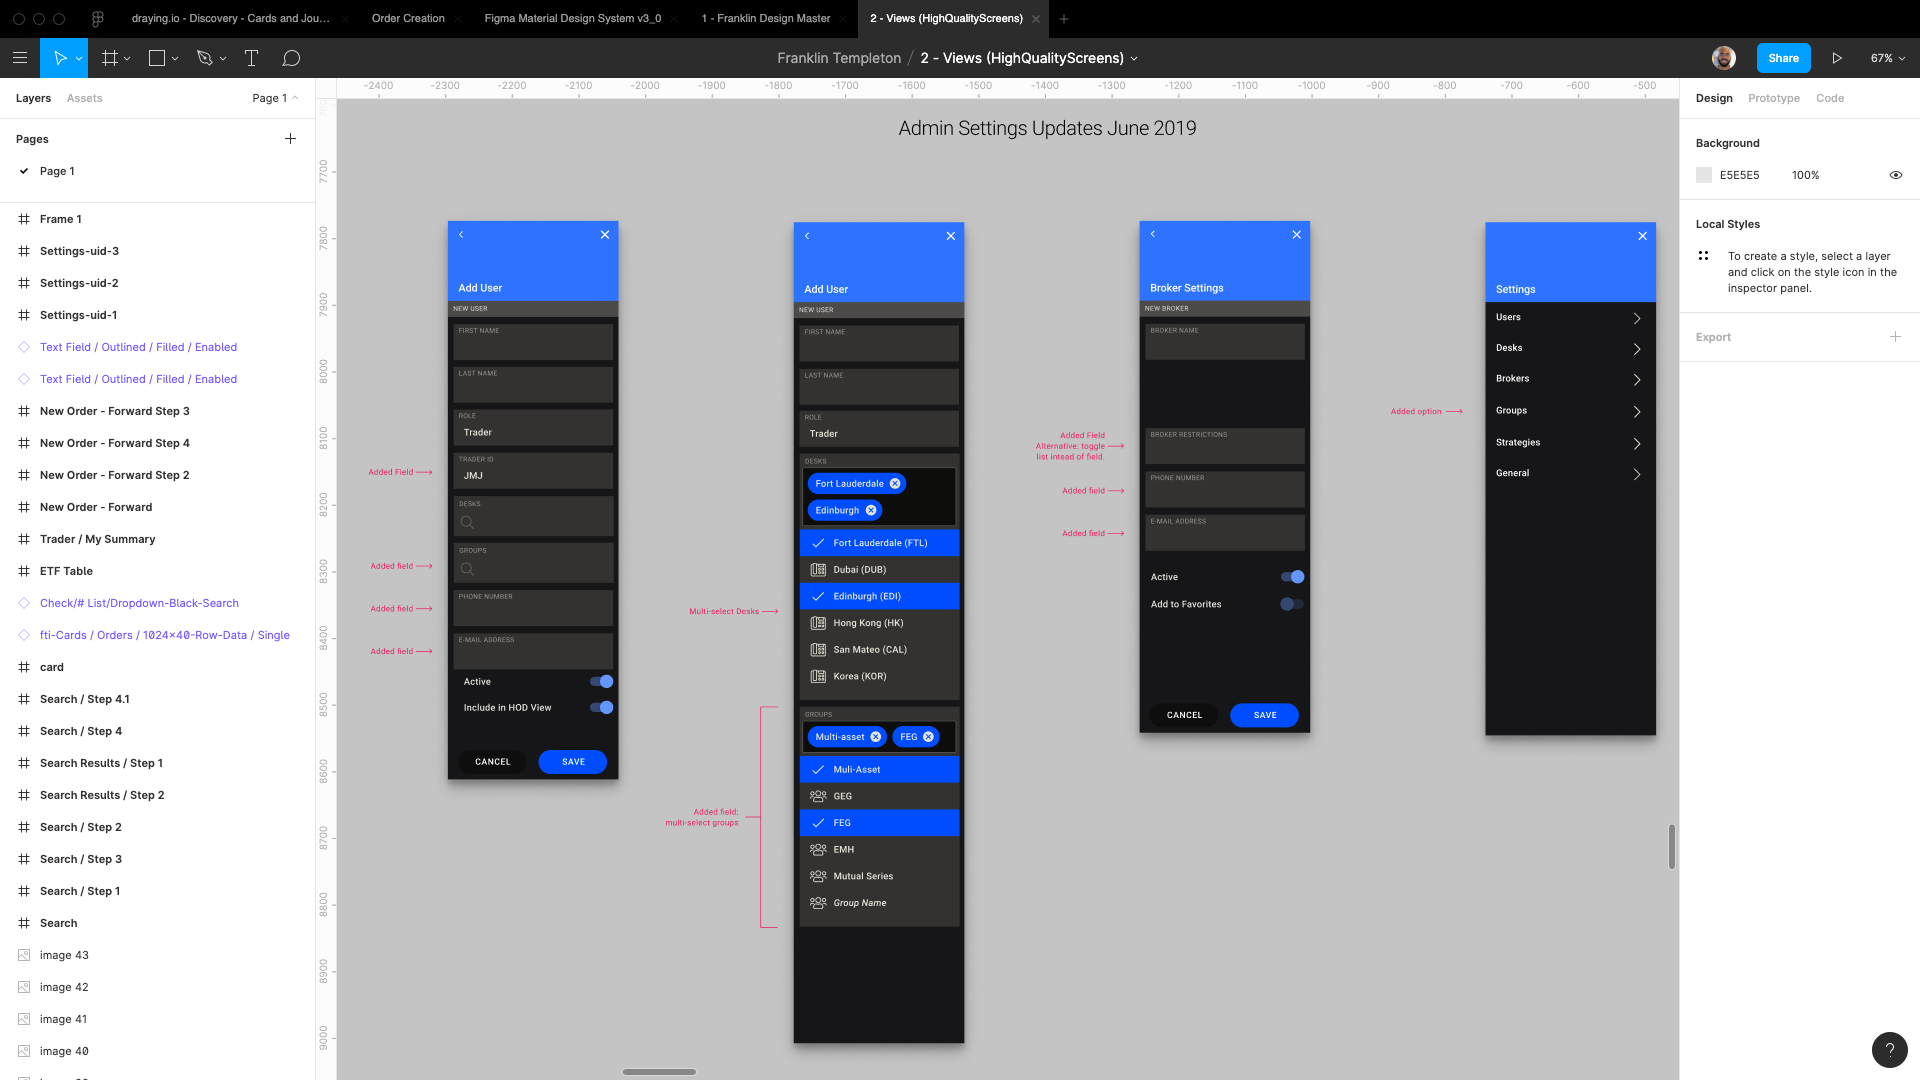Click the blue Share button

(x=1783, y=58)
